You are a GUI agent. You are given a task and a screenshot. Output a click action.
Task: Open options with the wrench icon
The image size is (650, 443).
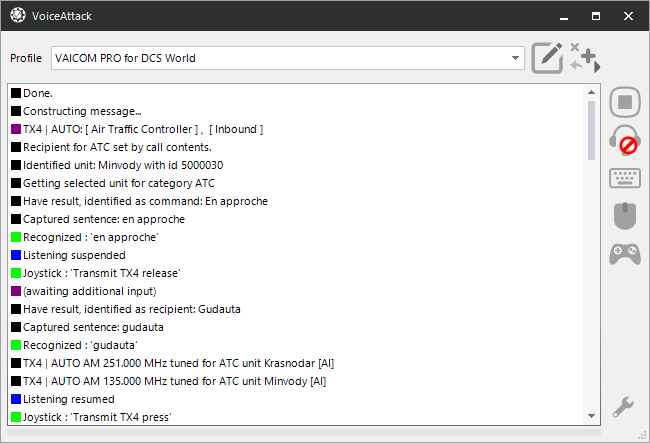(623, 407)
